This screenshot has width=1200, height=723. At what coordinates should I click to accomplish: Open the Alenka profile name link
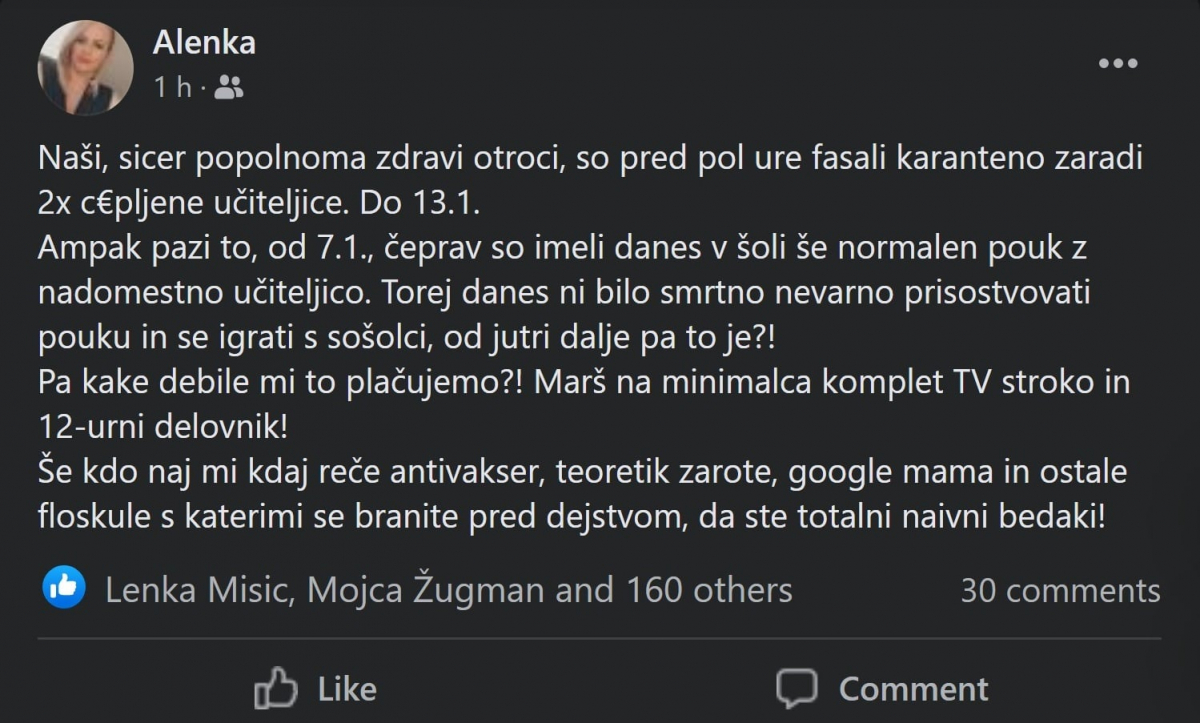(x=203, y=42)
